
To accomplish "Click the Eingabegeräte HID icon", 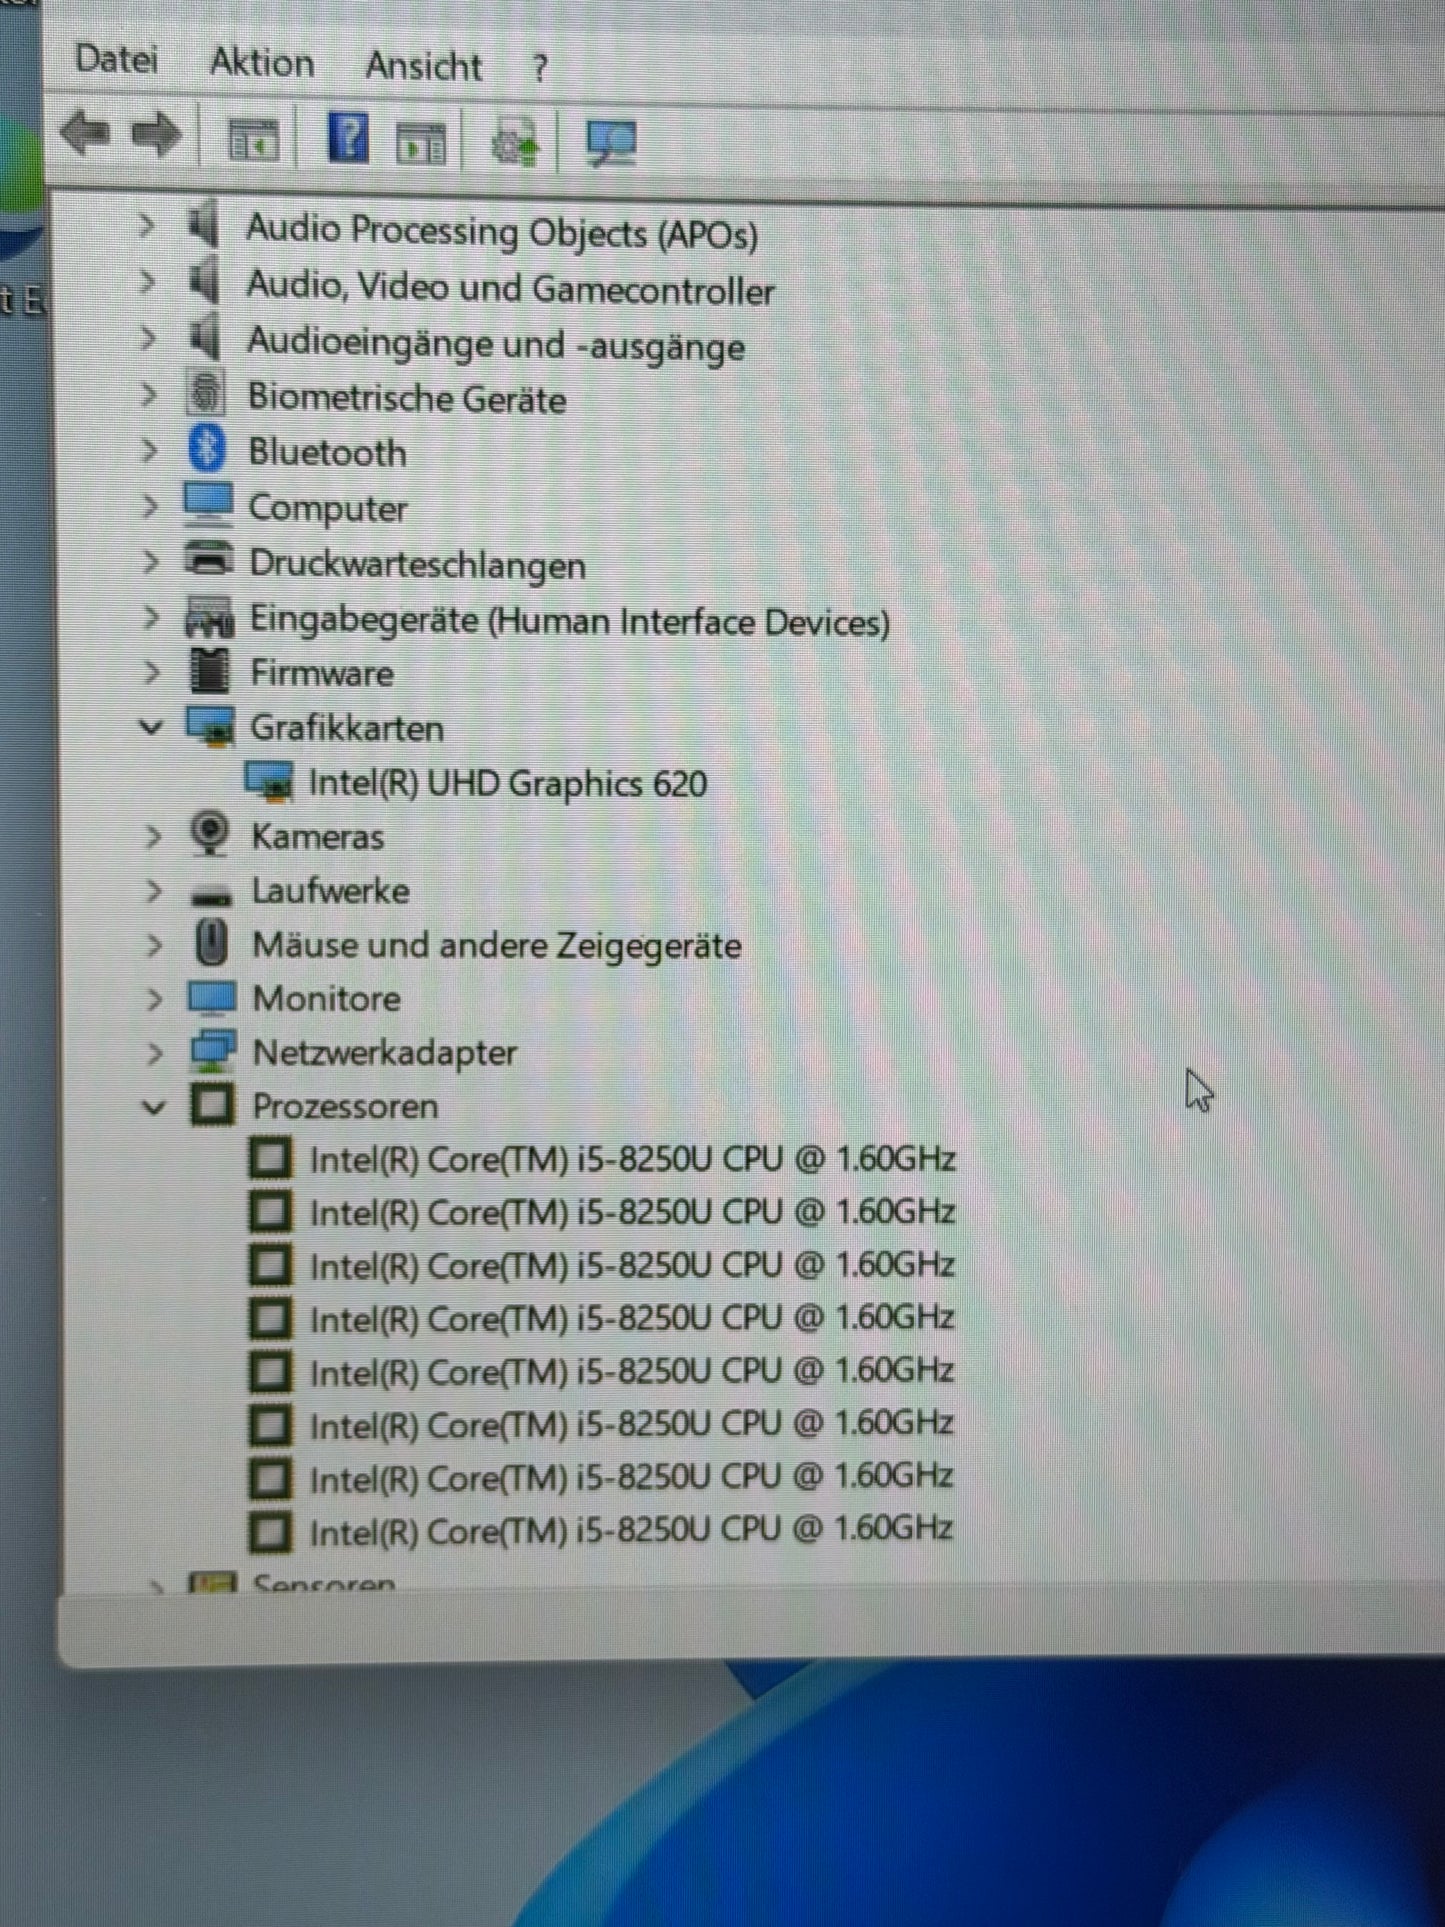I will [209, 616].
